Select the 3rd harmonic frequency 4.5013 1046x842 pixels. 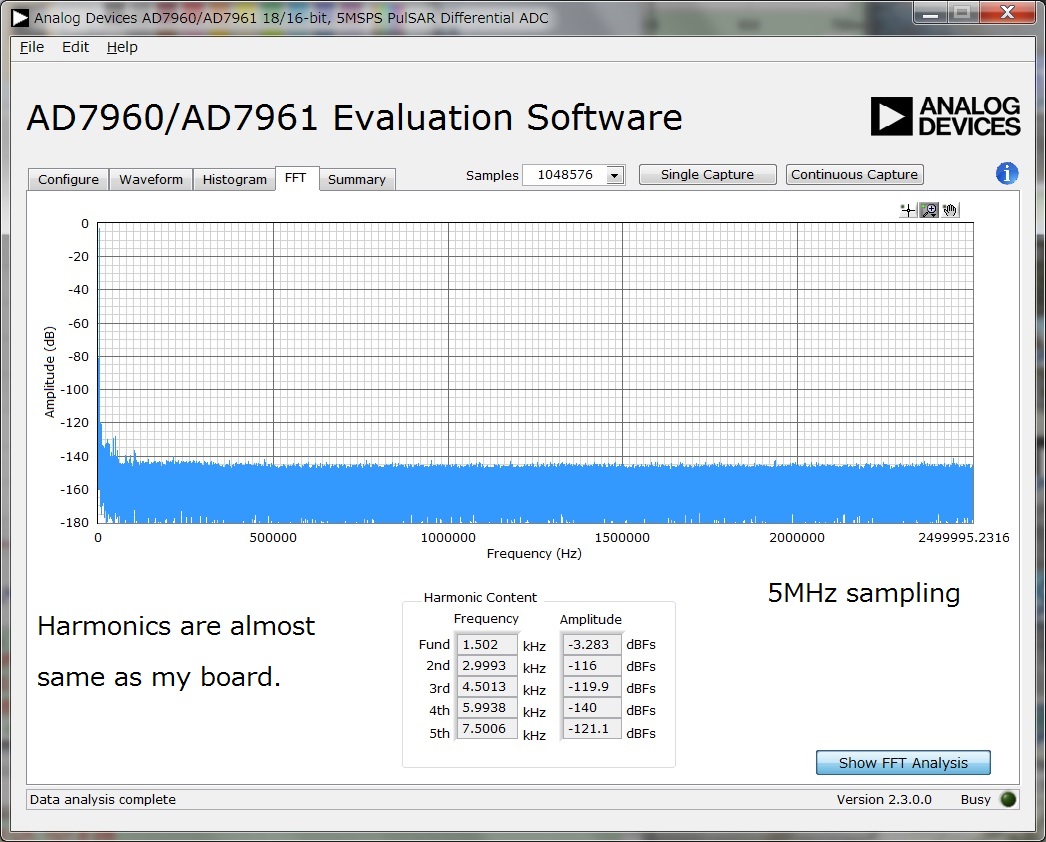tap(486, 687)
